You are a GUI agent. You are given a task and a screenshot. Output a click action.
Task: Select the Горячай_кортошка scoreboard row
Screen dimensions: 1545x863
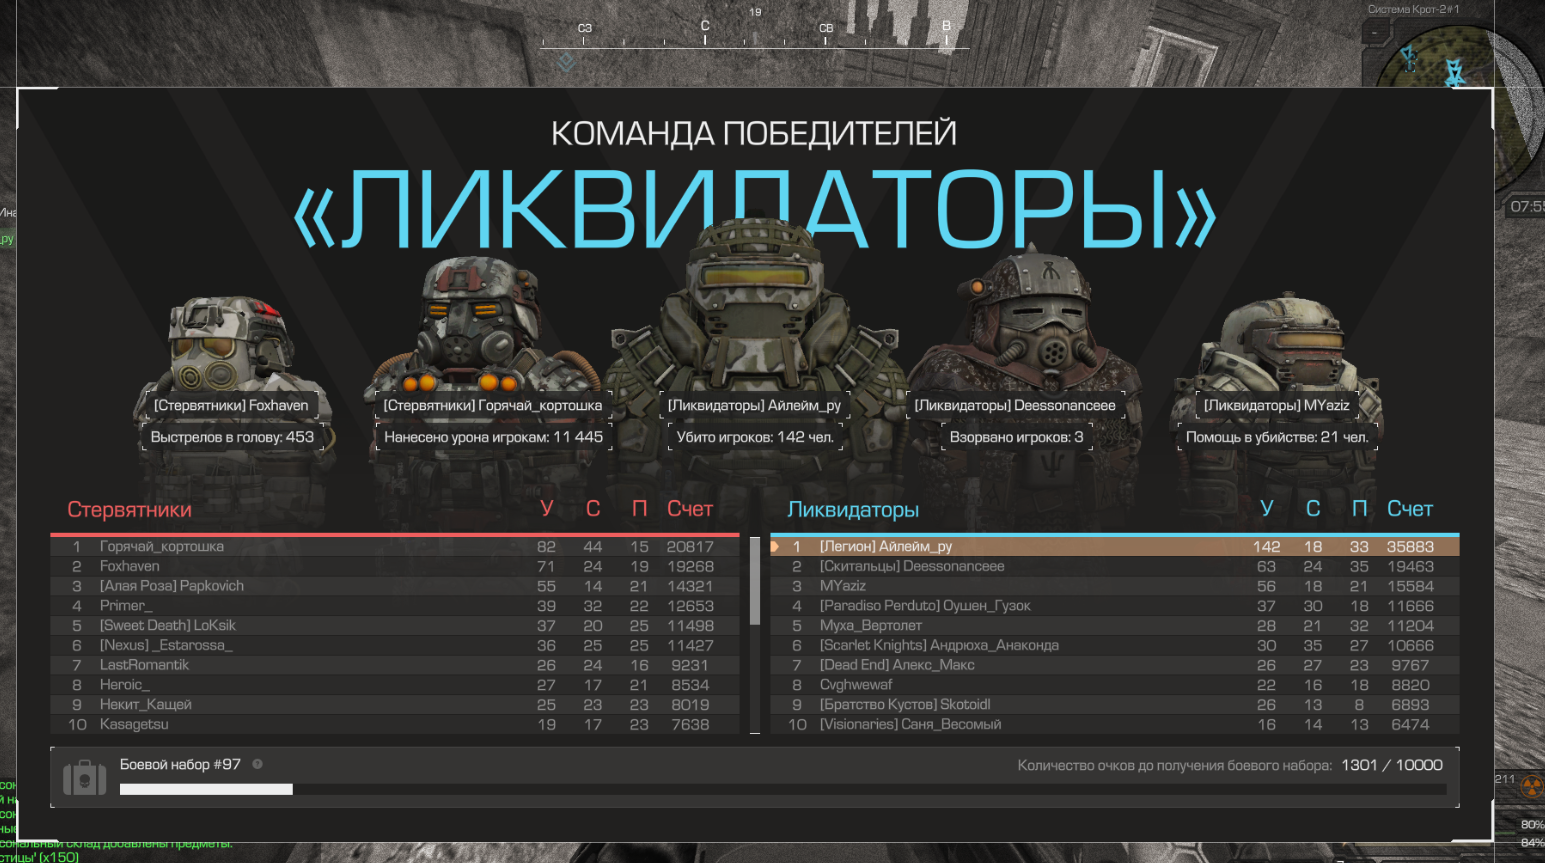395,546
